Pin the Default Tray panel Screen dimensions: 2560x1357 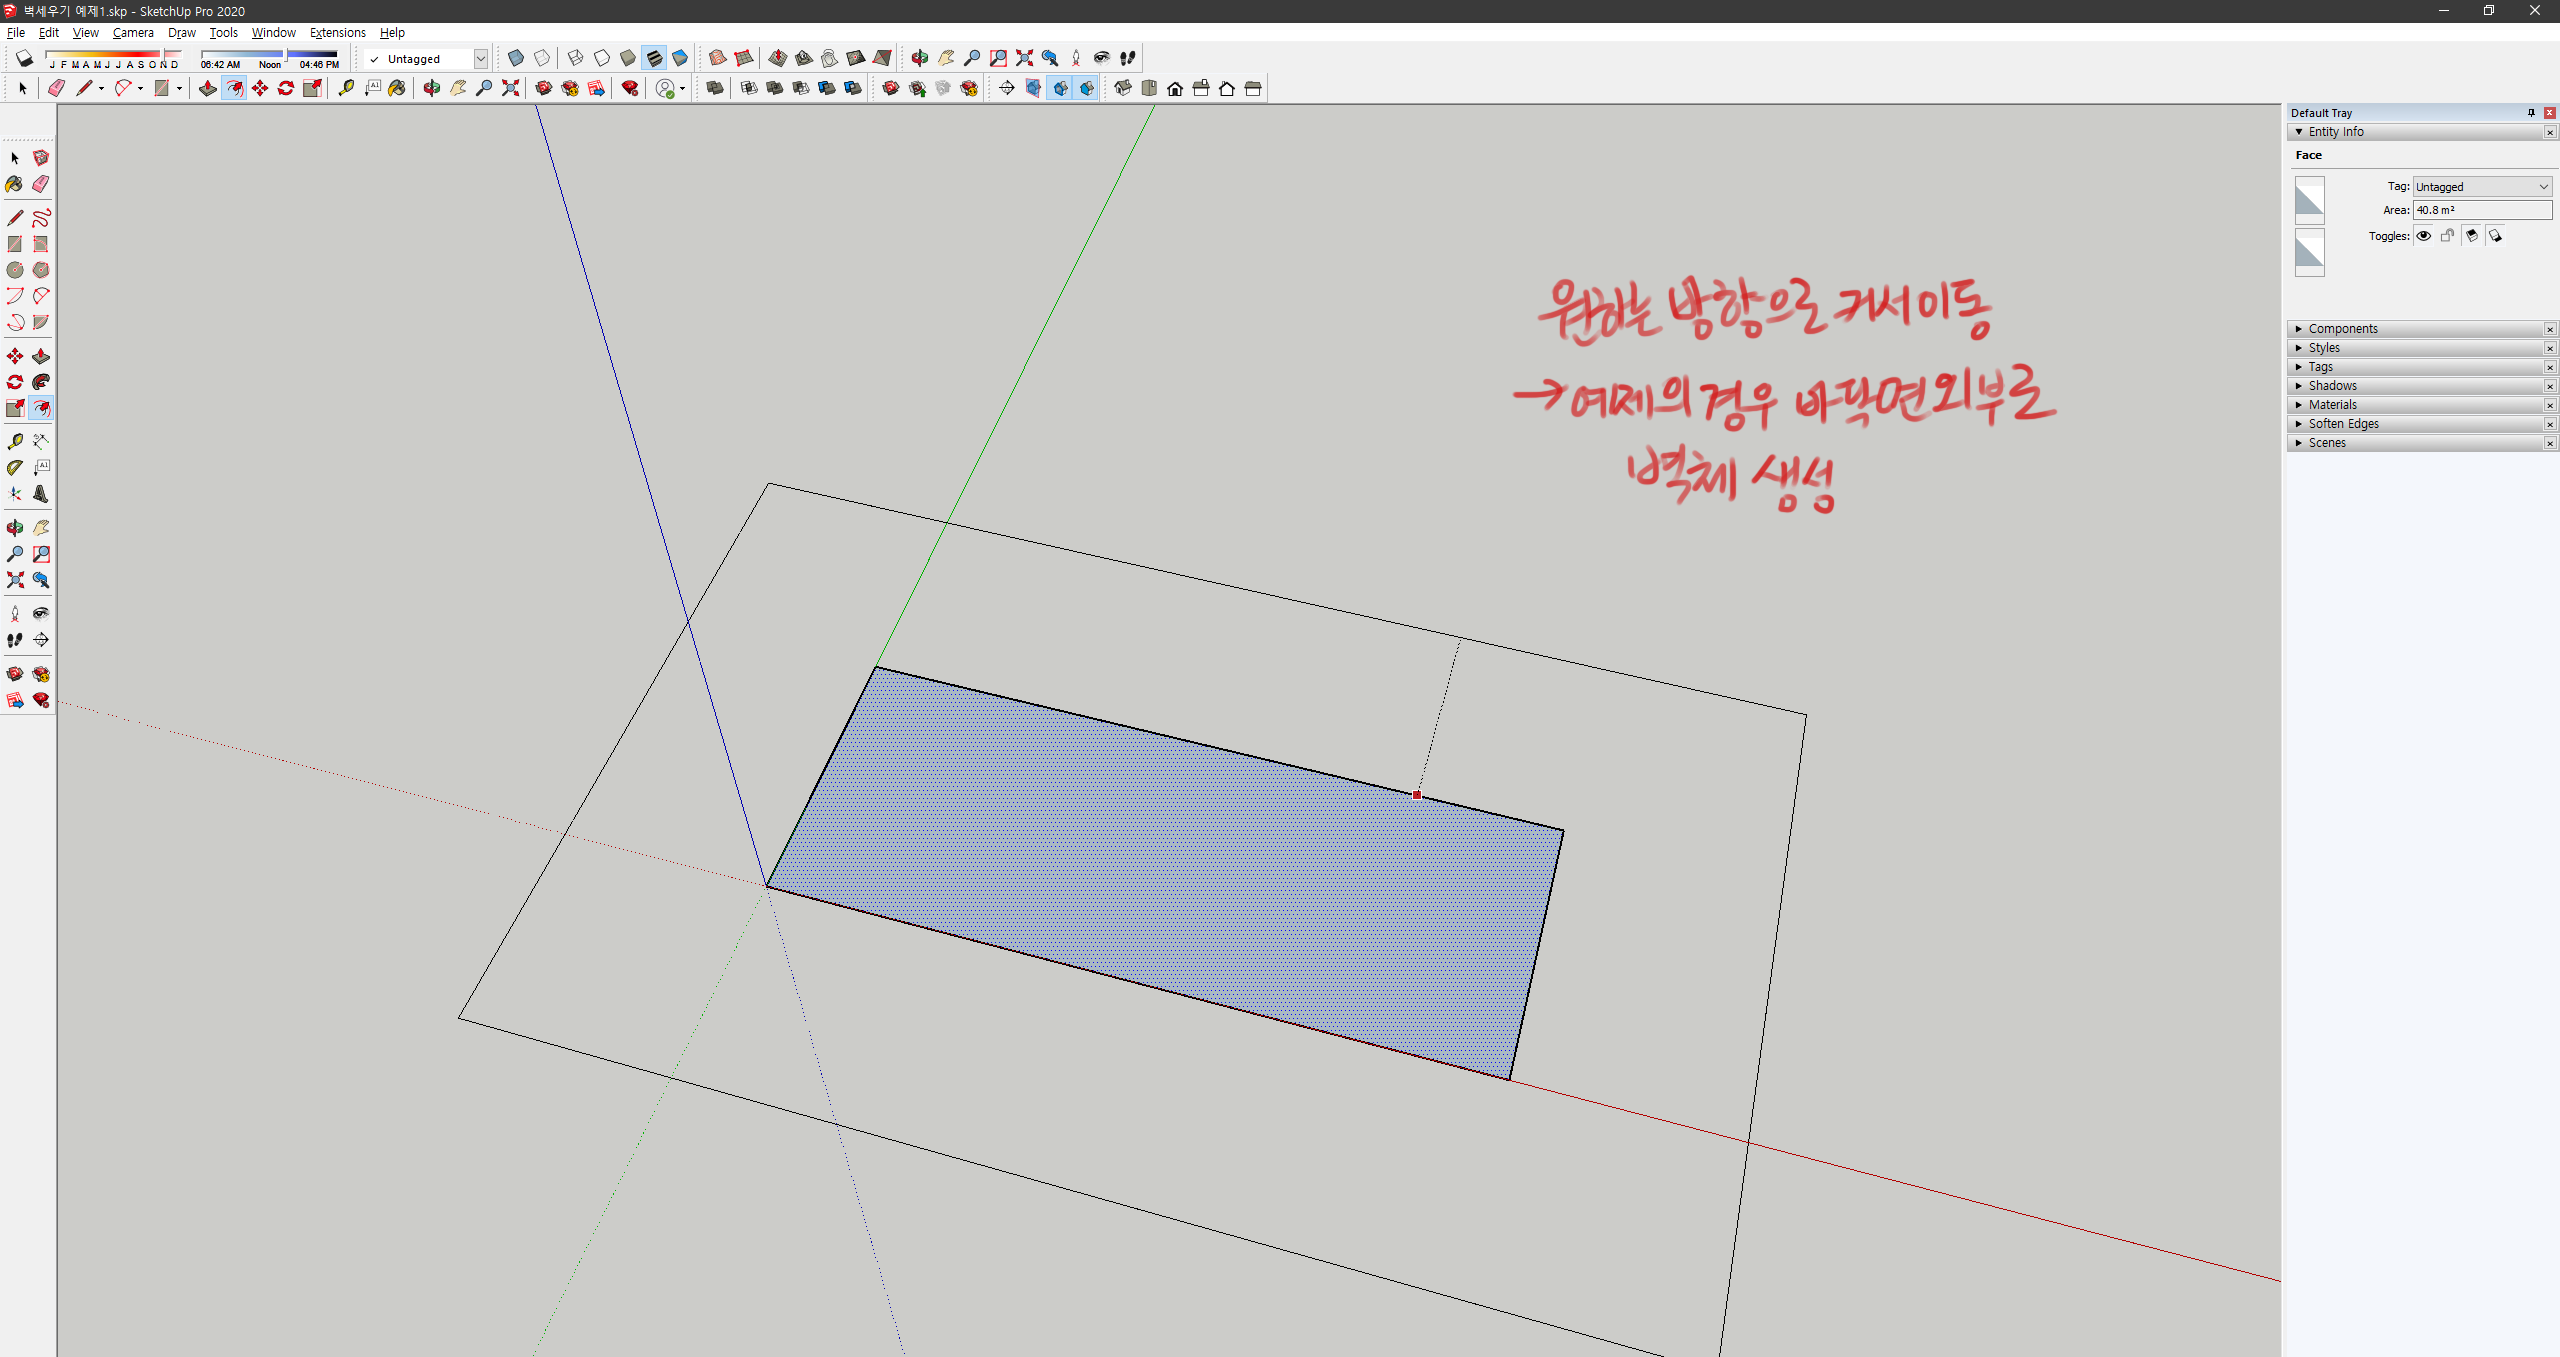coord(2531,113)
